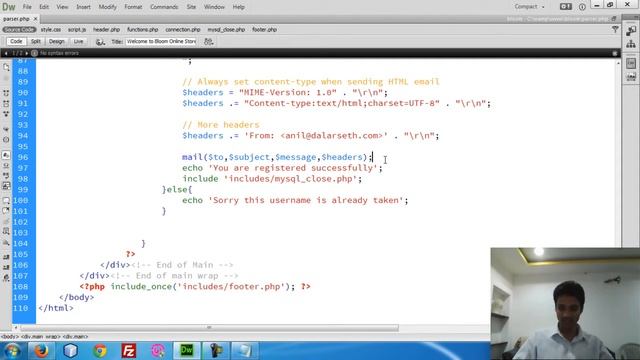Close the No syntax errors info bar
This screenshot has width=640, height=360.
pyautogui.click(x=615, y=53)
